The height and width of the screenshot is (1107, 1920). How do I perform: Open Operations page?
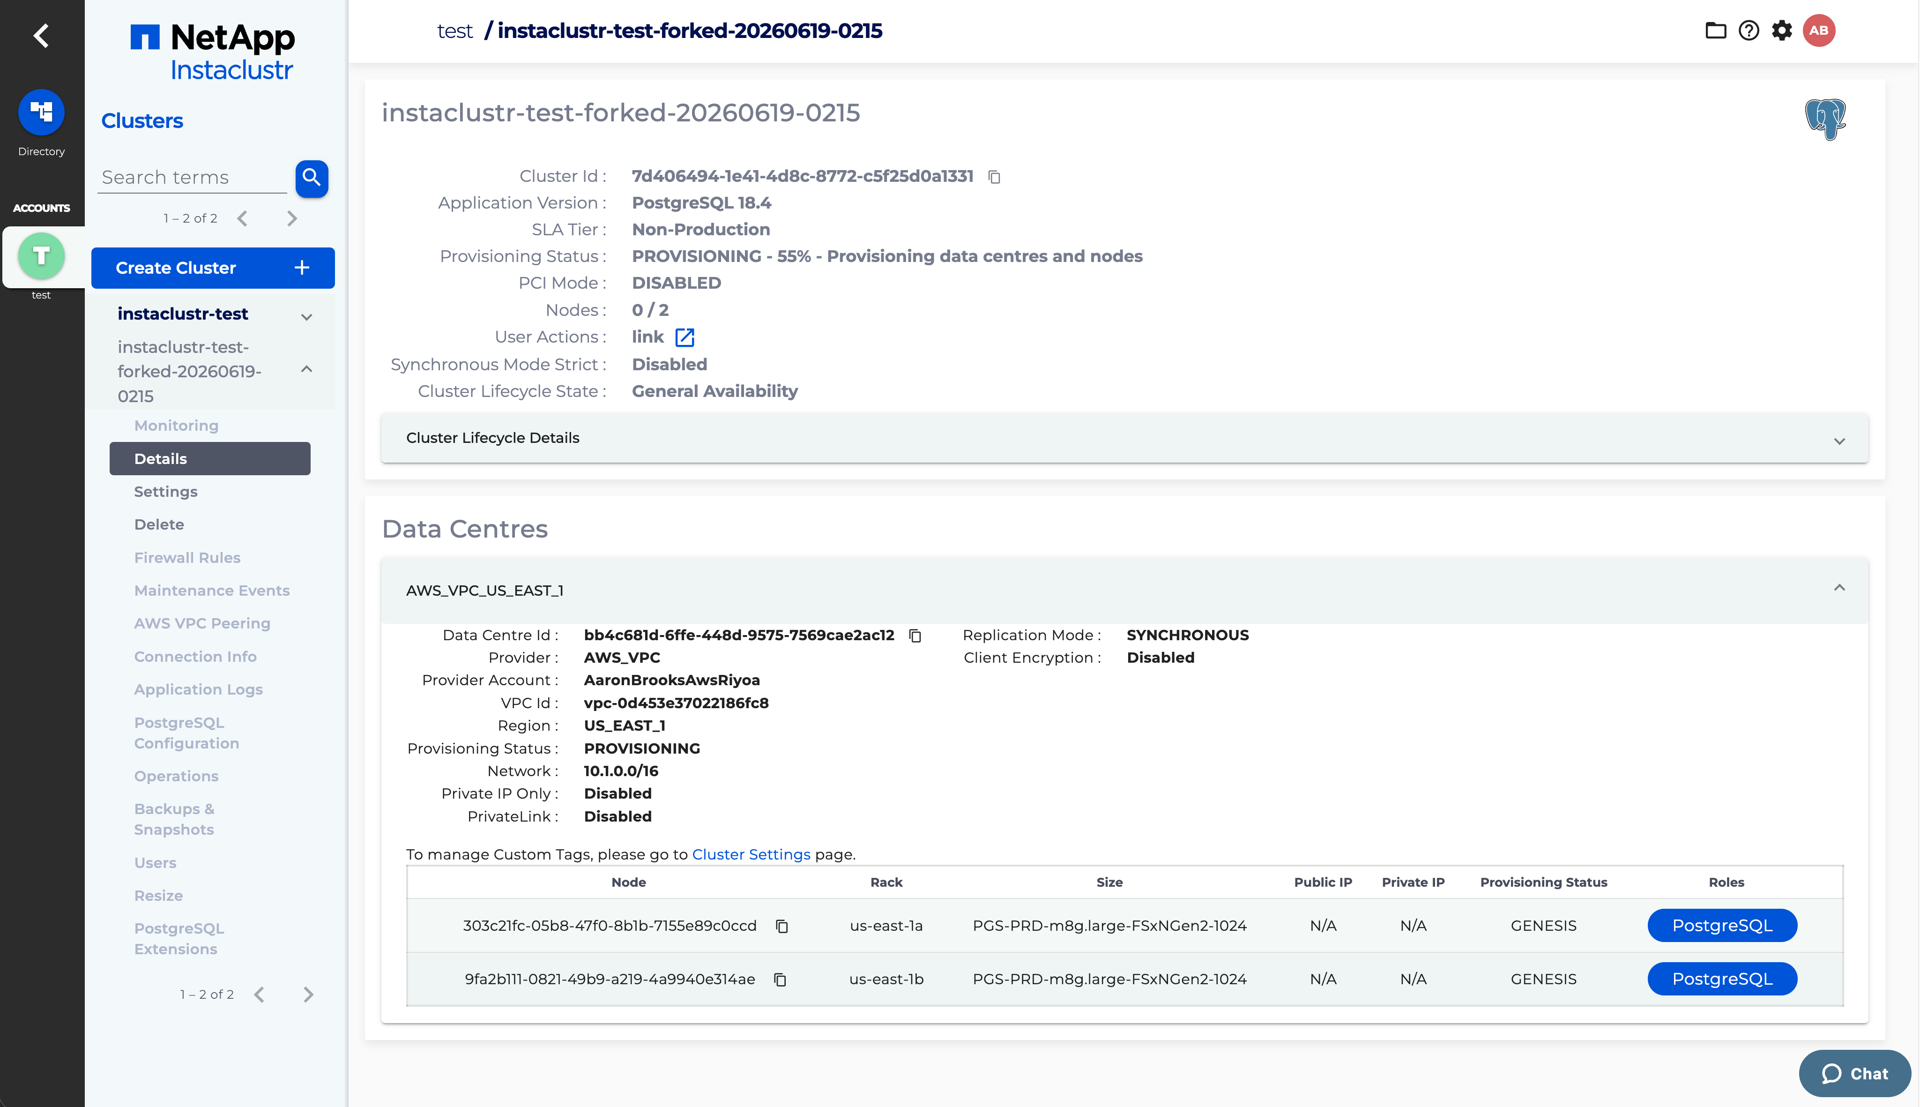(x=176, y=777)
